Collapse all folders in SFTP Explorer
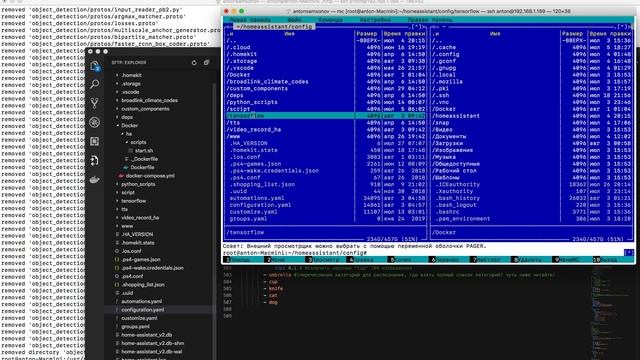This screenshot has height=360, width=640. pyautogui.click(x=207, y=62)
